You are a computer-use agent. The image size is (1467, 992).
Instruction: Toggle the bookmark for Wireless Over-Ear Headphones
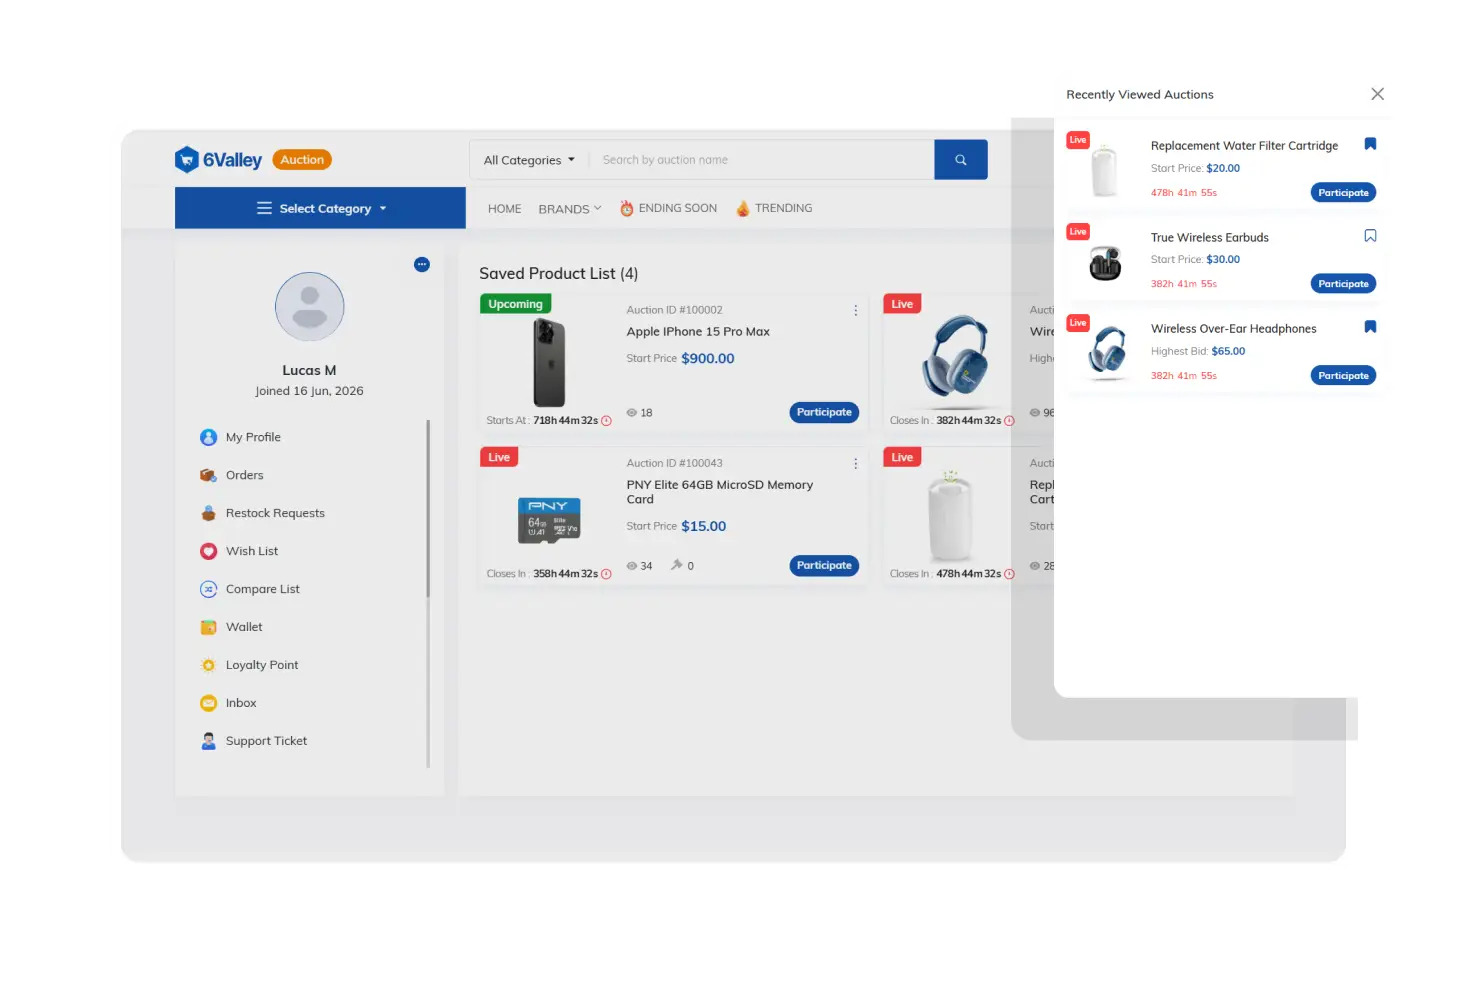pos(1370,327)
